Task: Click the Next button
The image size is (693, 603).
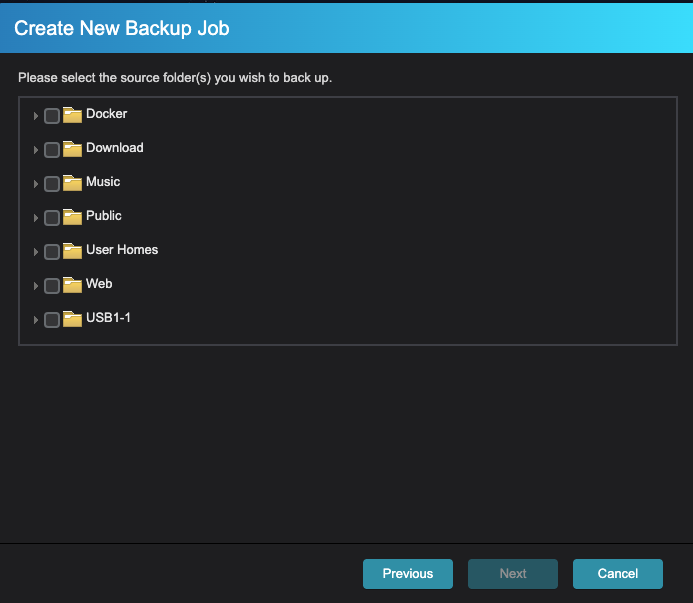Action: click(513, 573)
